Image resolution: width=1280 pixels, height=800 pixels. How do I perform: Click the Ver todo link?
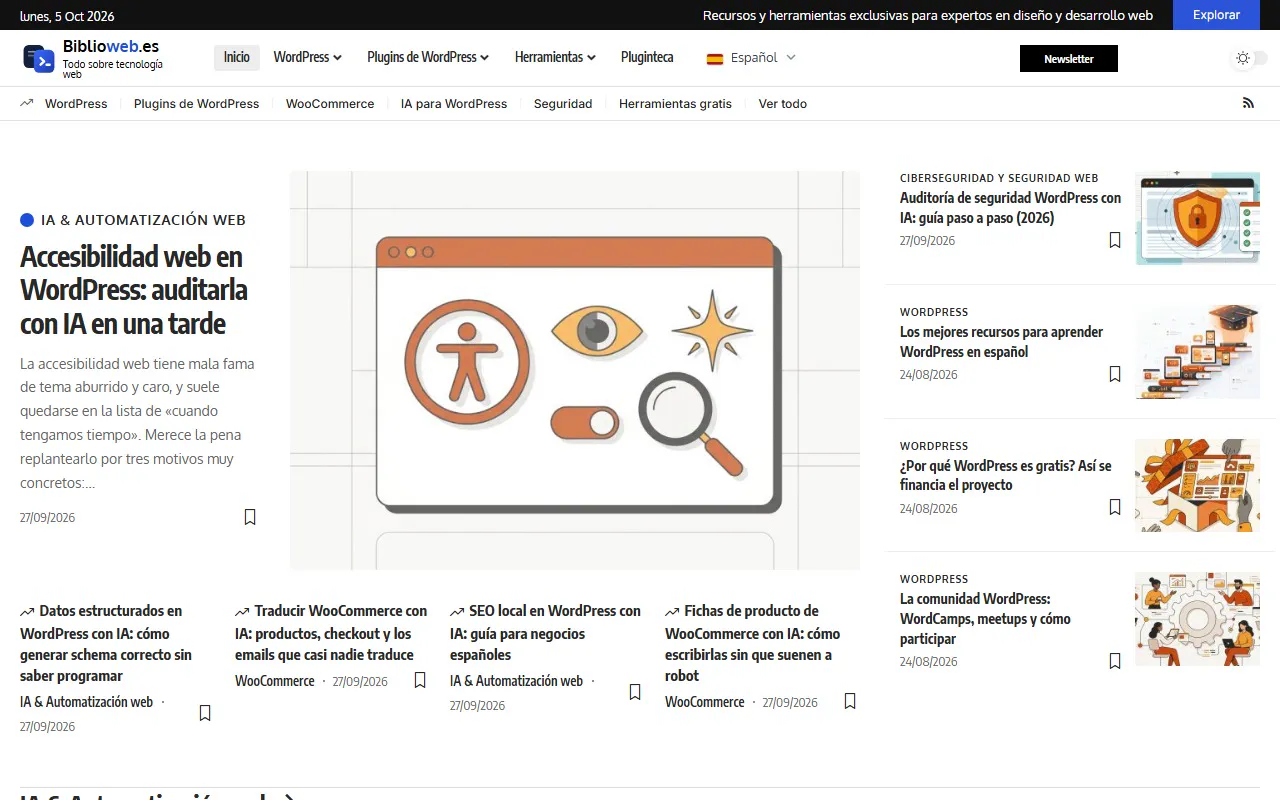pos(783,103)
